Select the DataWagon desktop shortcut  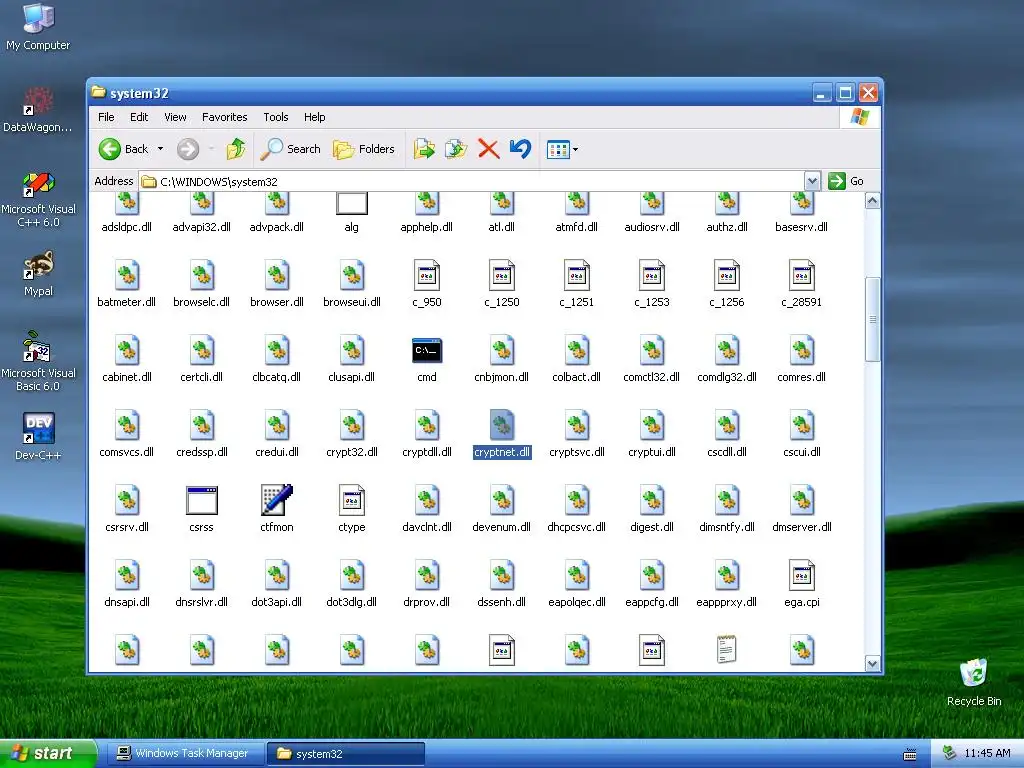[38, 110]
